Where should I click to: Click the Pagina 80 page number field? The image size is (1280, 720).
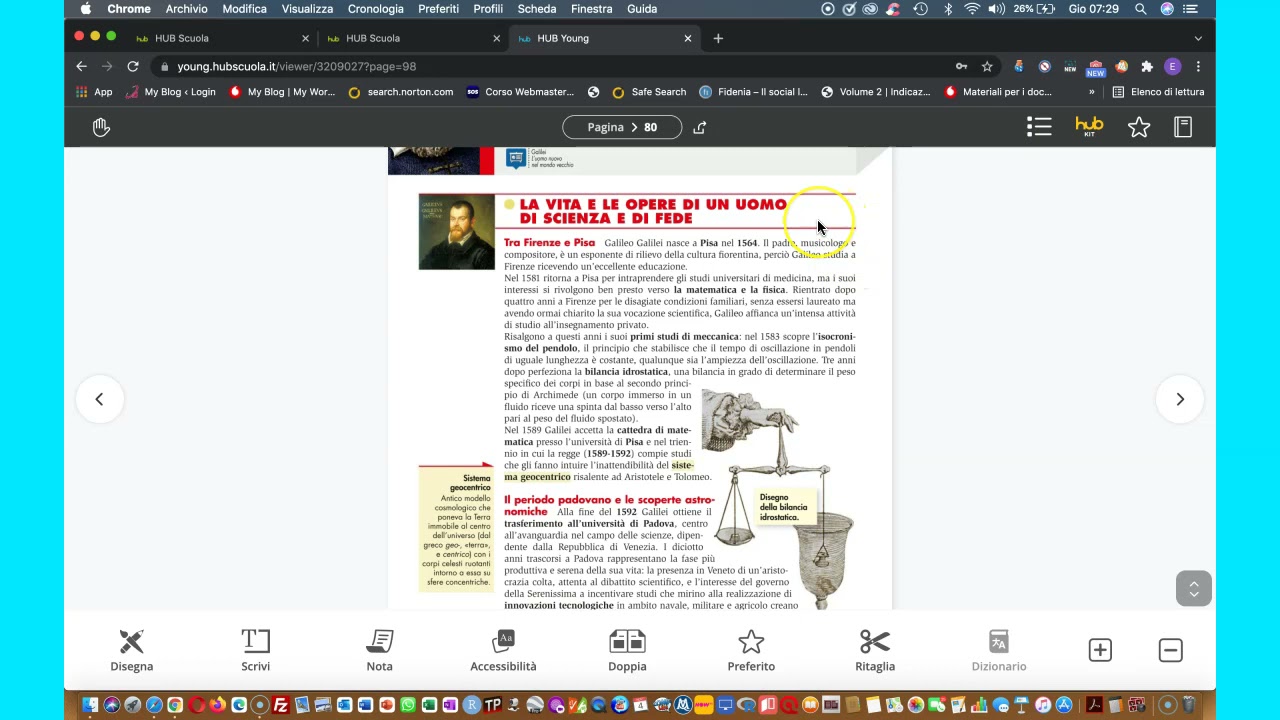[x=622, y=127]
